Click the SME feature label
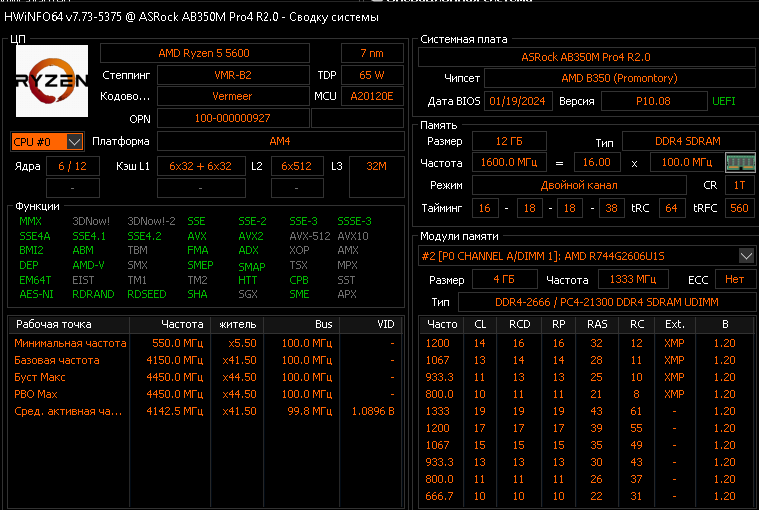The width and height of the screenshot is (759, 510). point(299,294)
